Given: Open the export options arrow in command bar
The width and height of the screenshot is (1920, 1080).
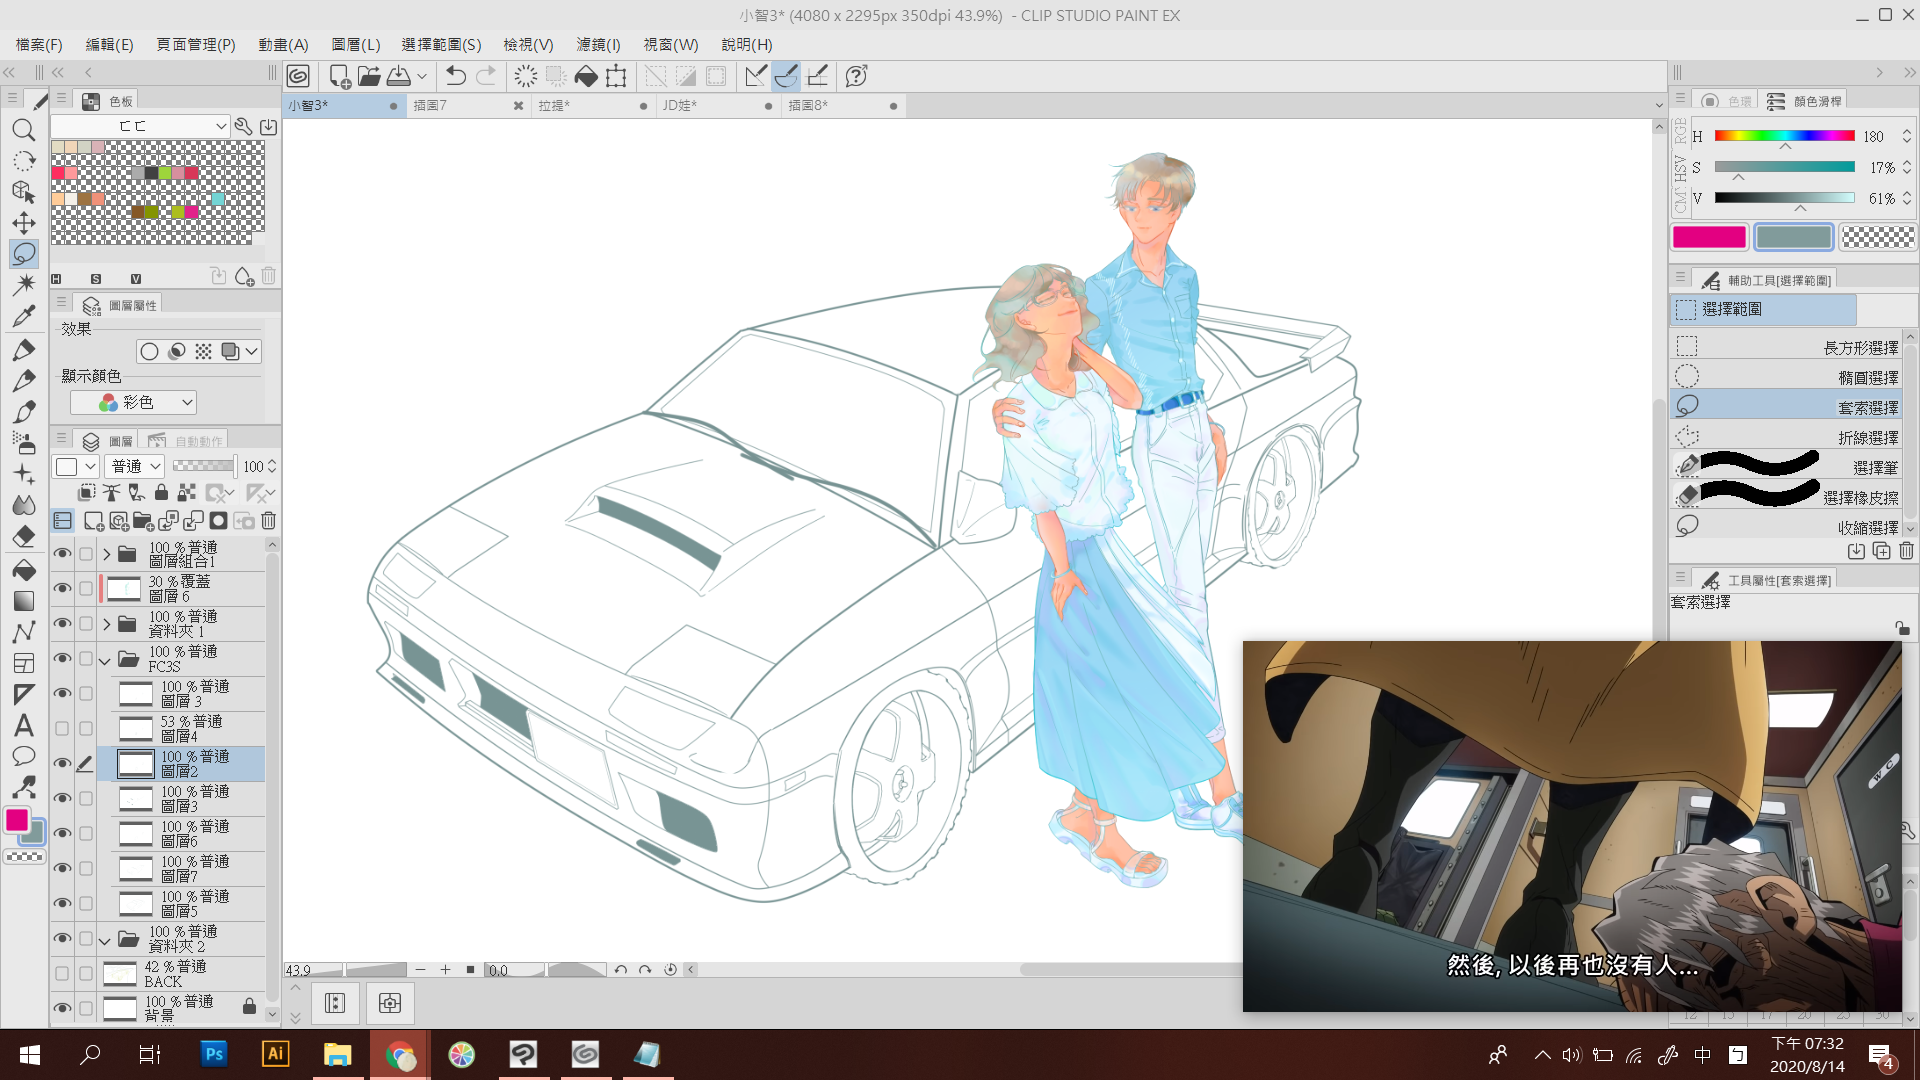Looking at the screenshot, I should [422, 76].
